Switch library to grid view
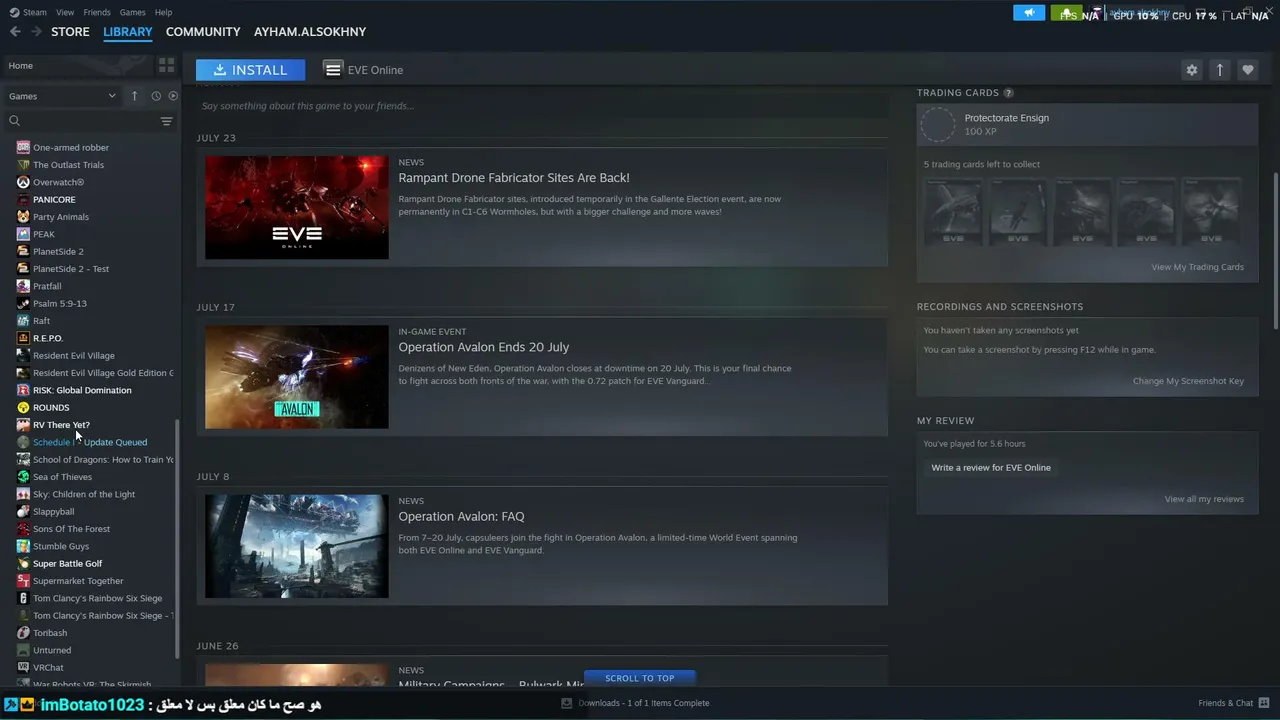The width and height of the screenshot is (1280, 720). click(x=166, y=65)
